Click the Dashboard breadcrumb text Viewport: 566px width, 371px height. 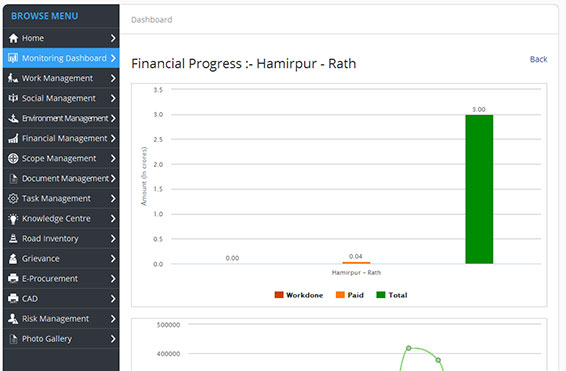click(152, 20)
